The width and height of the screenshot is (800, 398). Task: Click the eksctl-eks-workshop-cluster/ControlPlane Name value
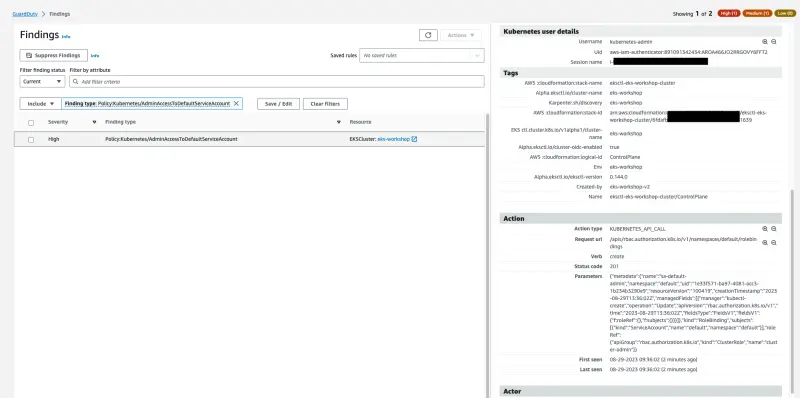pyautogui.click(x=659, y=196)
